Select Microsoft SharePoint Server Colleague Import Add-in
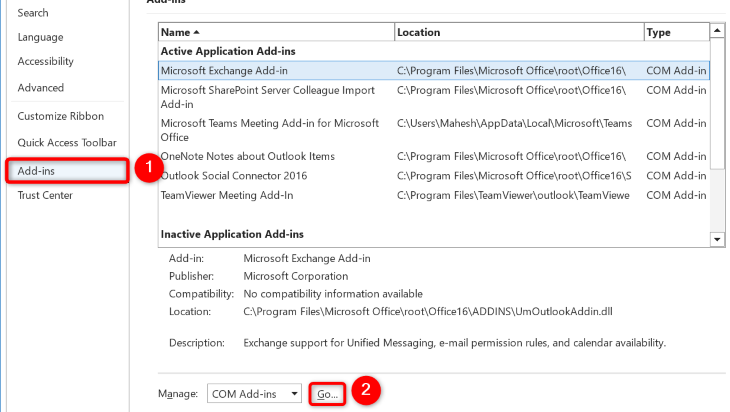This screenshot has height=412, width=730. (x=434, y=97)
